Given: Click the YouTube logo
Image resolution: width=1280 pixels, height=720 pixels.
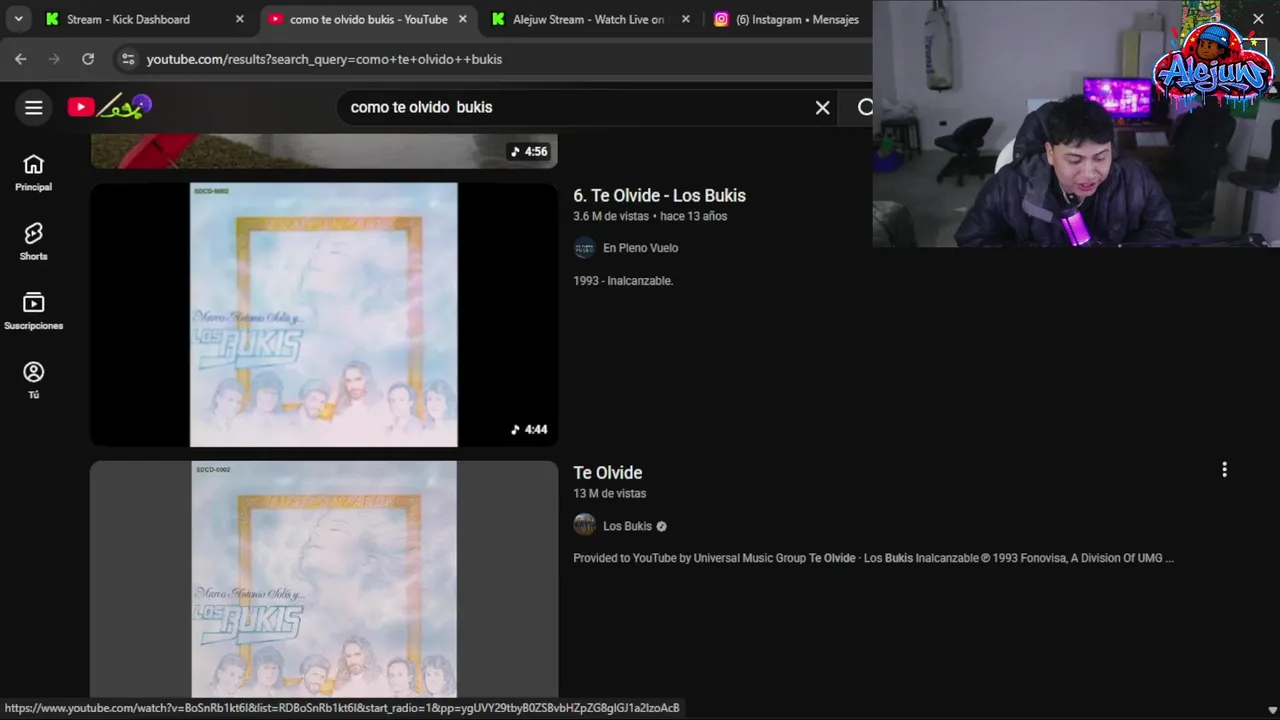Looking at the screenshot, I should coord(110,106).
